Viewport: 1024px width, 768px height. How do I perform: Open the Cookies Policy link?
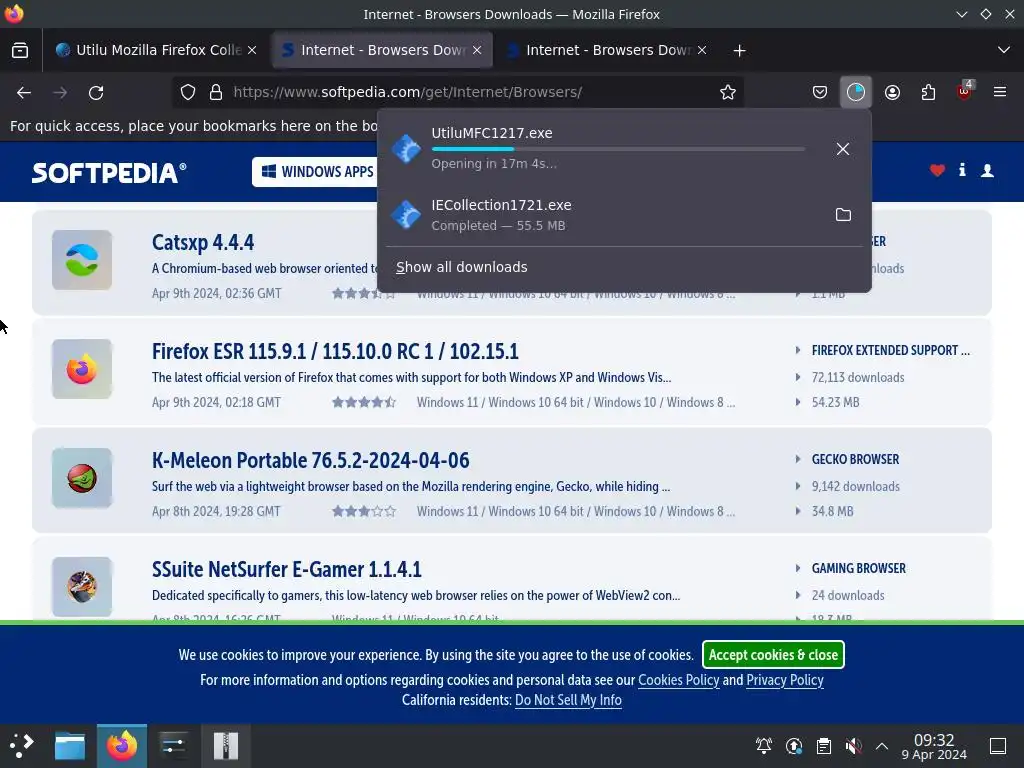pyautogui.click(x=679, y=680)
